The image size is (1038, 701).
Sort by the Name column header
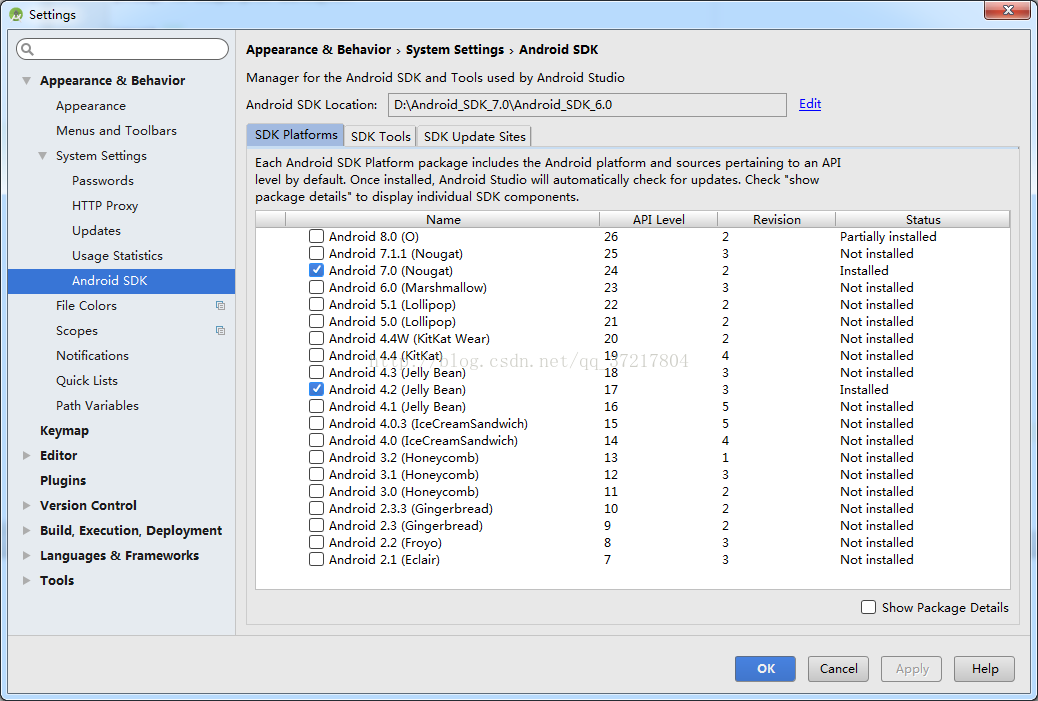click(442, 219)
